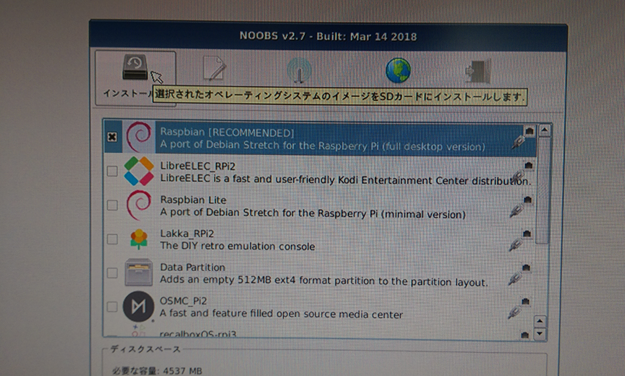Select the recalboxOS-rpi3 list entry
The width and height of the screenshot is (625, 376).
coord(320,333)
